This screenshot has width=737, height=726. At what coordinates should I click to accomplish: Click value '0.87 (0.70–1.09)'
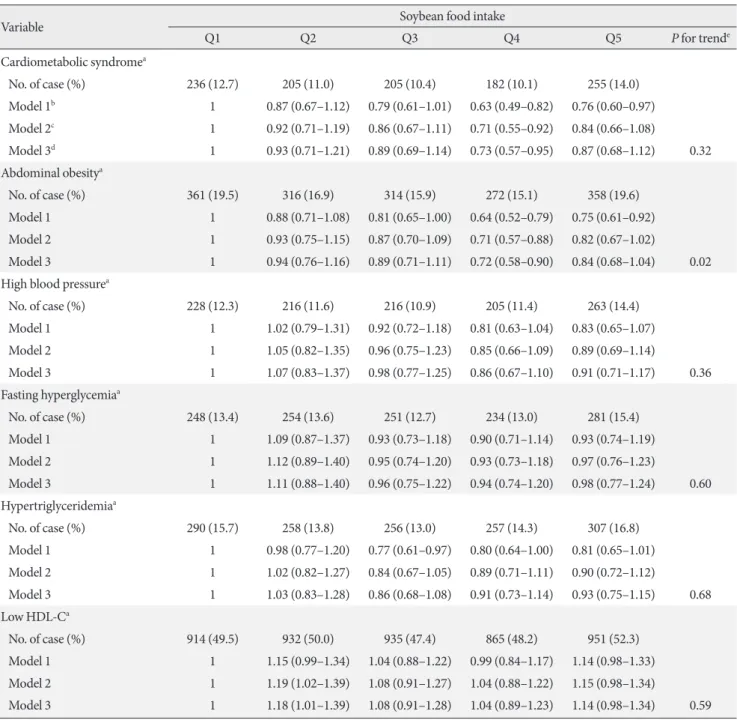pos(409,239)
